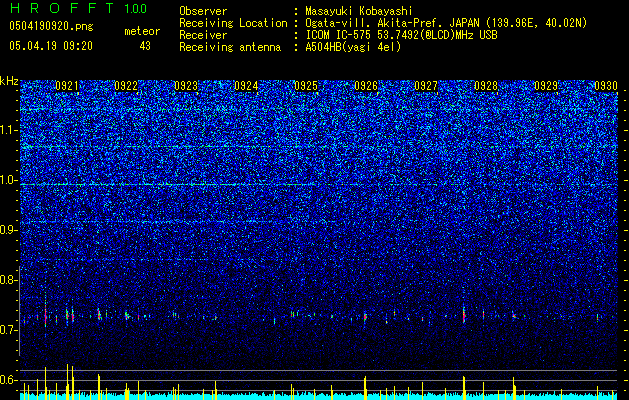Select the ICOM IC-575 53.7492 MHz USB text
The width and height of the screenshot is (629, 400).
(x=401, y=35)
